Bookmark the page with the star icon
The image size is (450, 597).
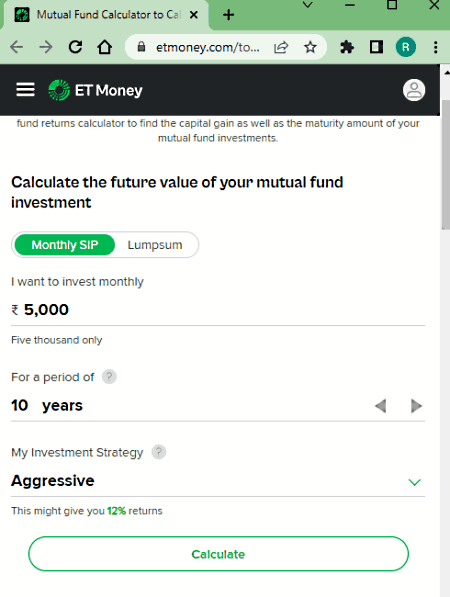point(310,47)
